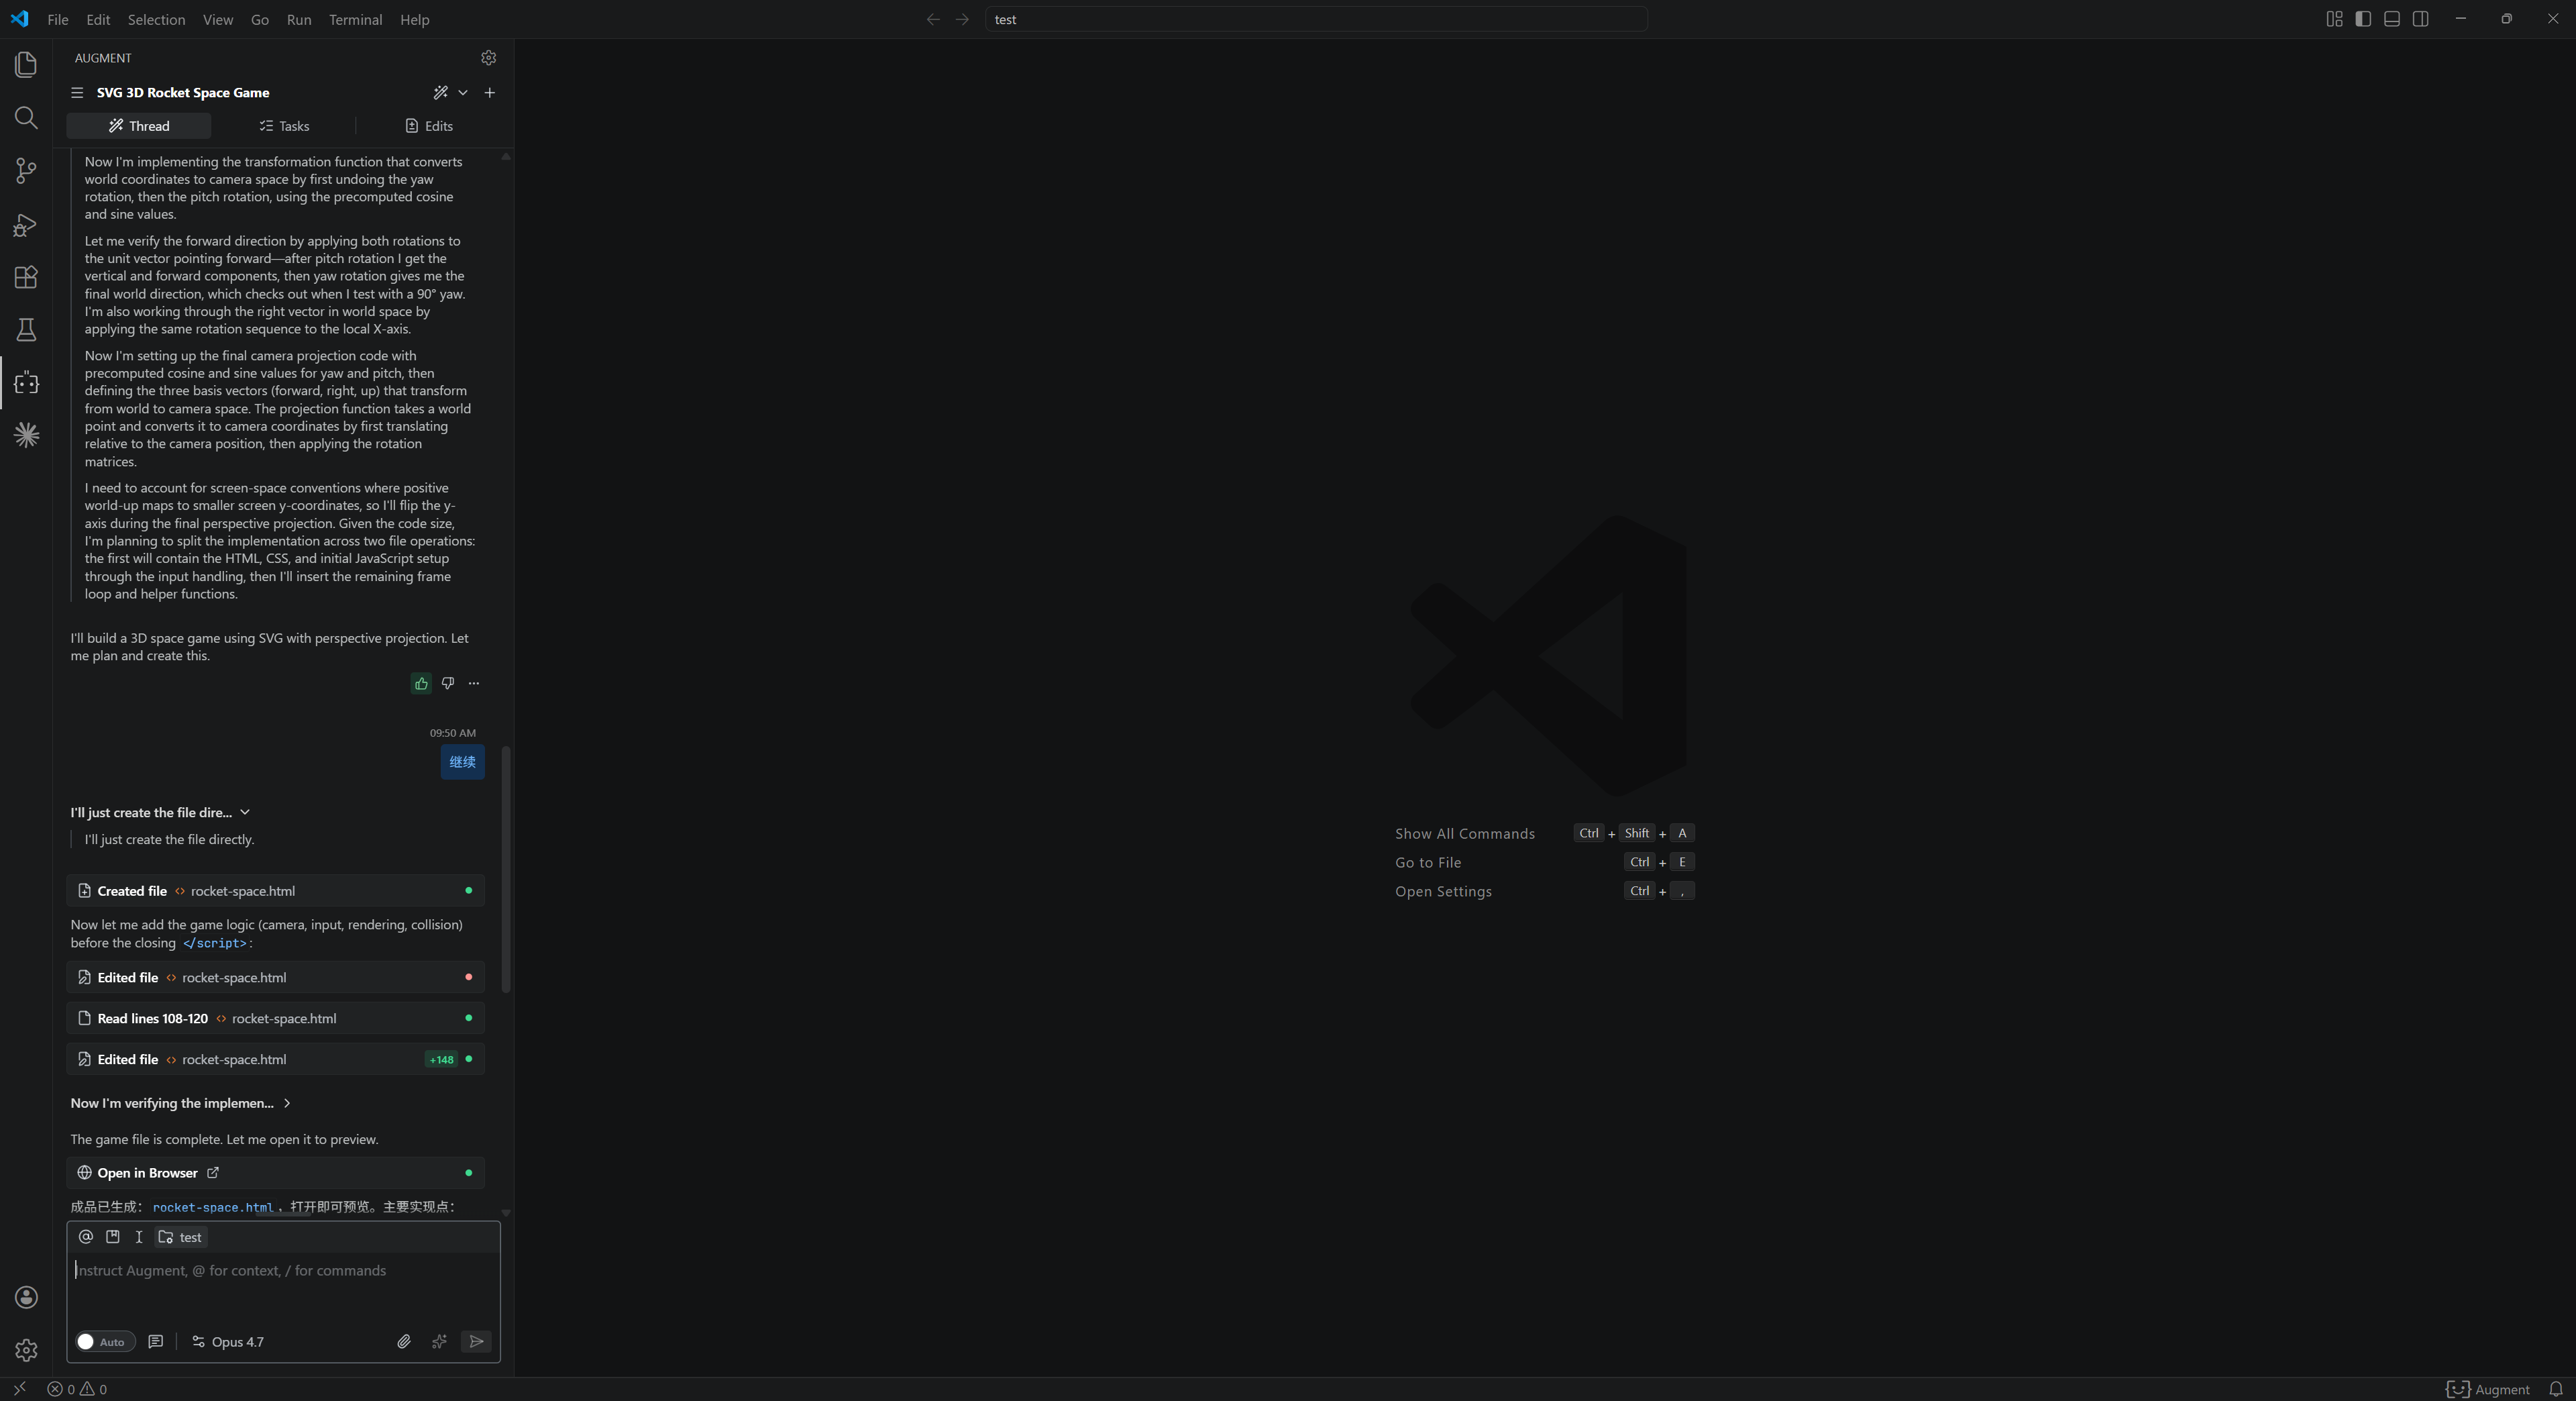2576x1401 pixels.
Task: Open the Run menu
Action: click(x=299, y=19)
